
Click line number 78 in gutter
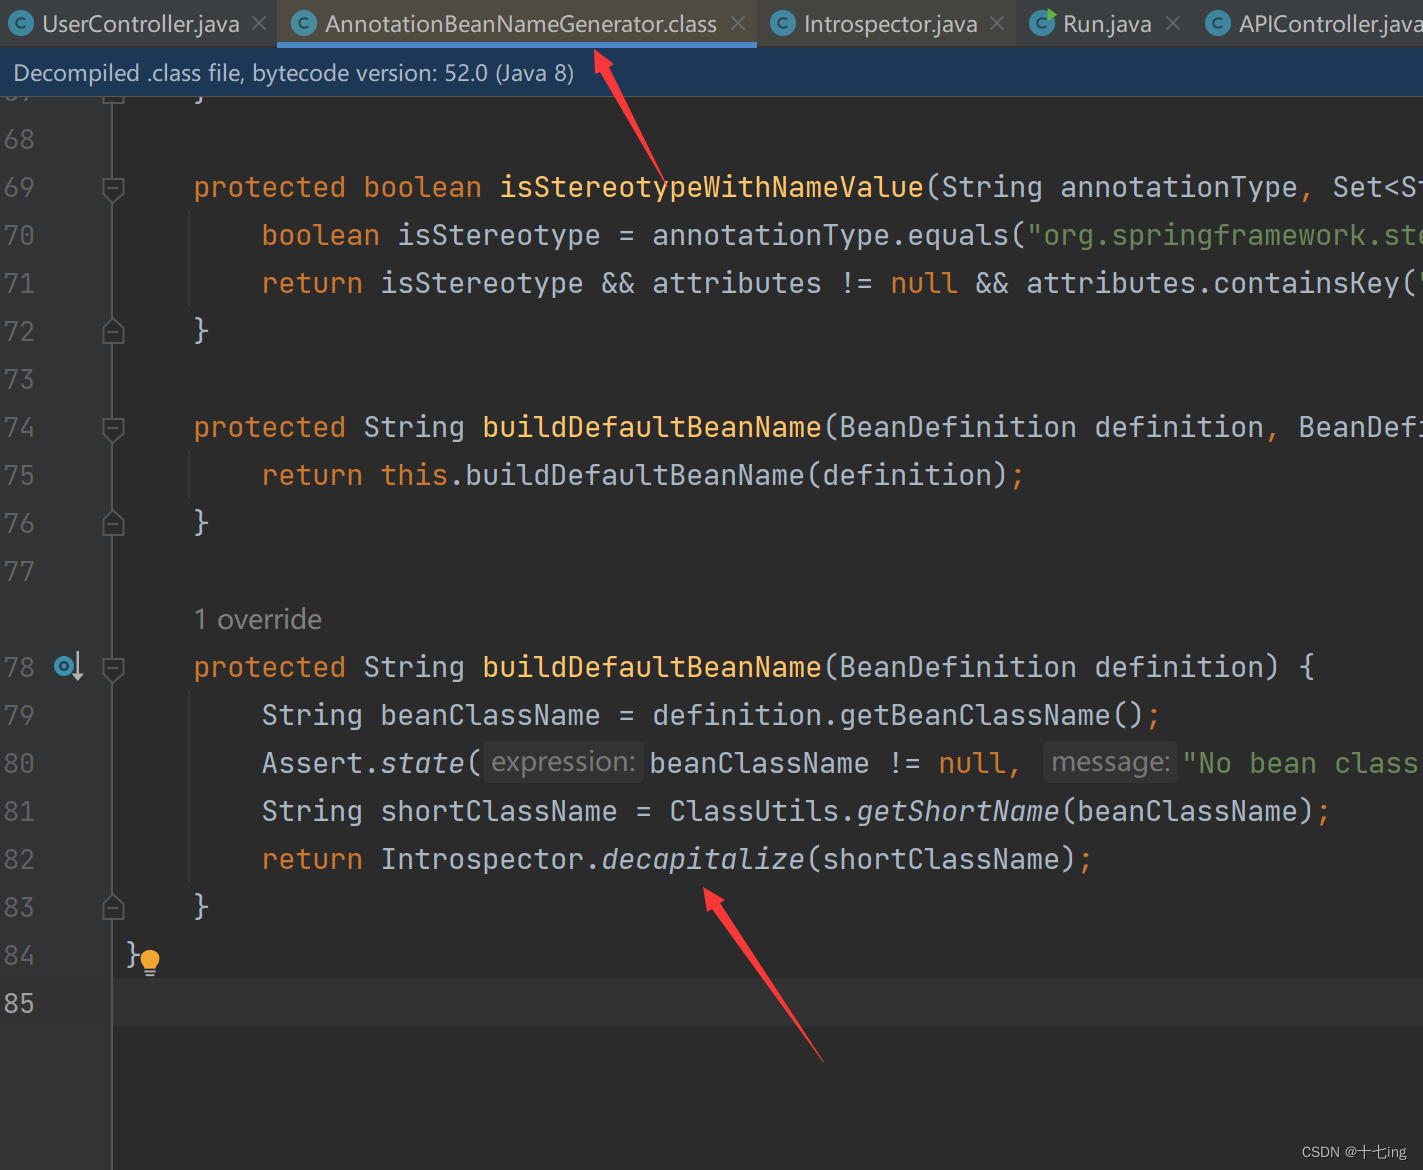click(19, 667)
